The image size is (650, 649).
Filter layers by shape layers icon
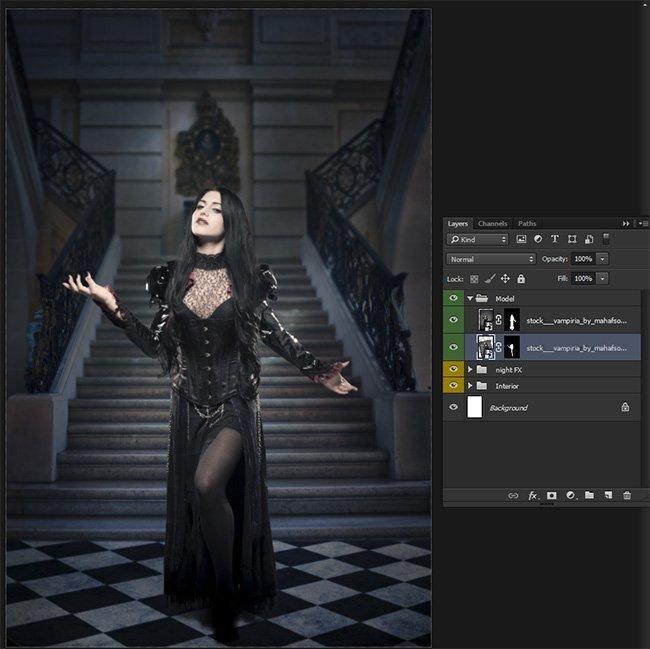572,239
